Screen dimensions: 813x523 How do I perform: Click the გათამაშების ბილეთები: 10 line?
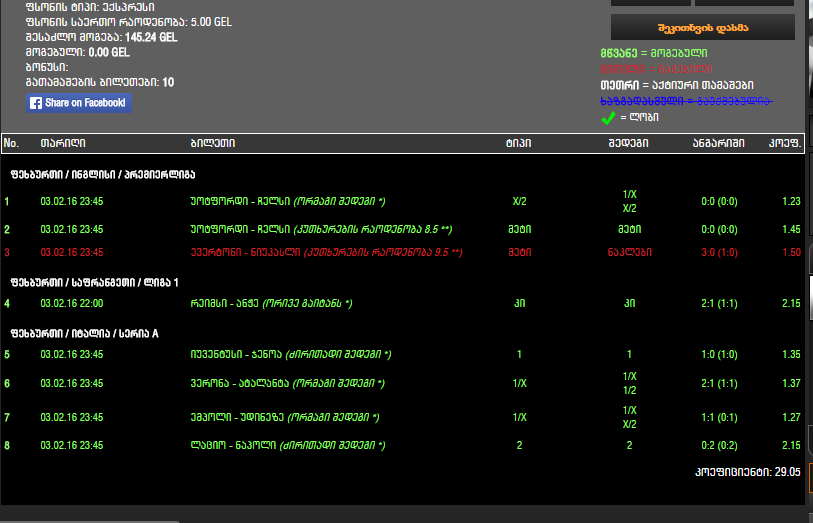coord(100,82)
